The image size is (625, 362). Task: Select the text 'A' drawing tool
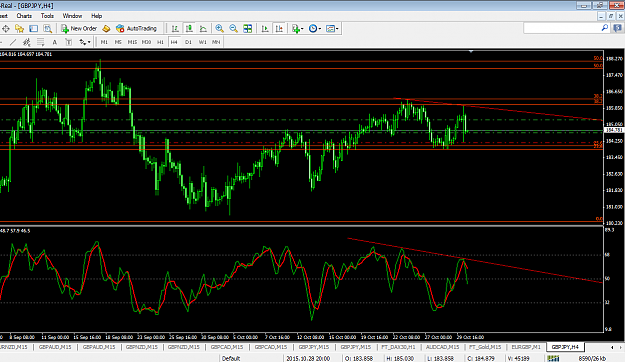pyautogui.click(x=55, y=42)
